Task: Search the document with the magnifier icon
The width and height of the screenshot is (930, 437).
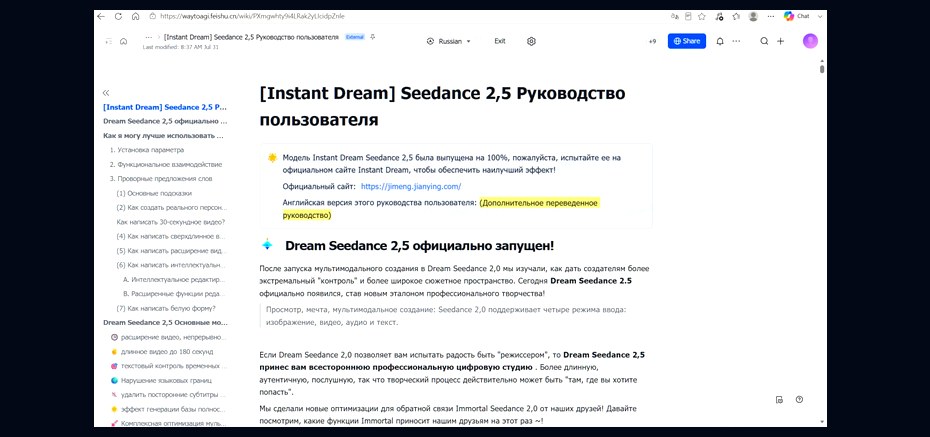Action: coord(765,42)
